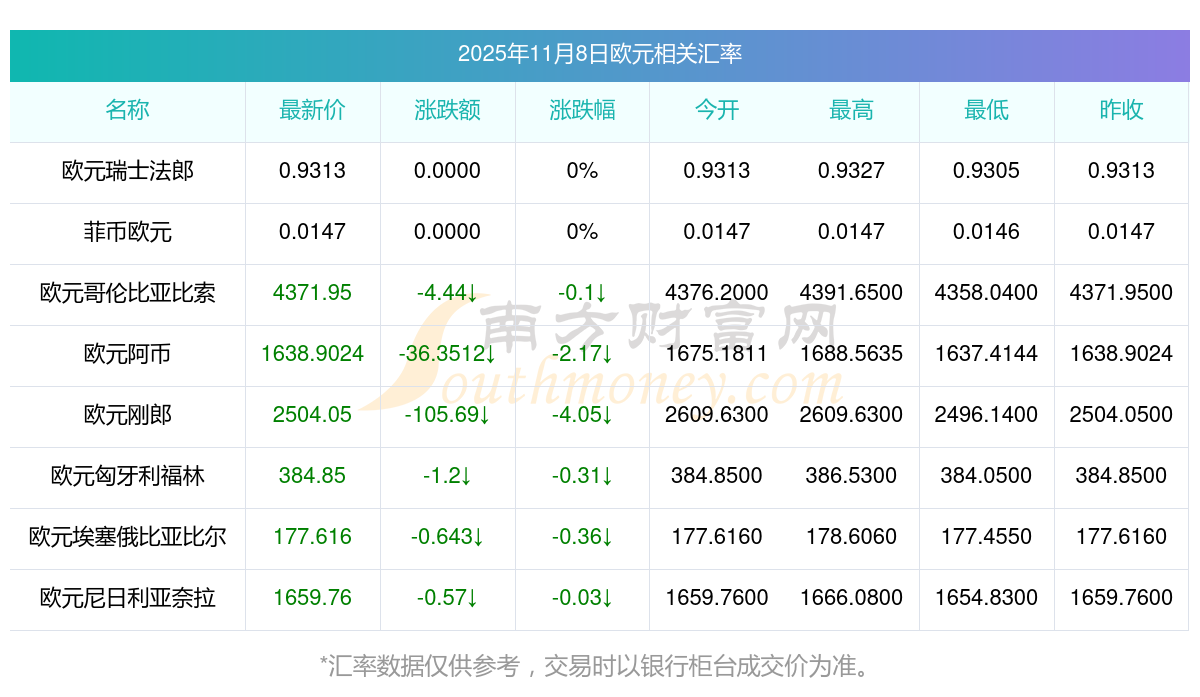
Task: Click change percent -4.05↓
Action: [582, 415]
